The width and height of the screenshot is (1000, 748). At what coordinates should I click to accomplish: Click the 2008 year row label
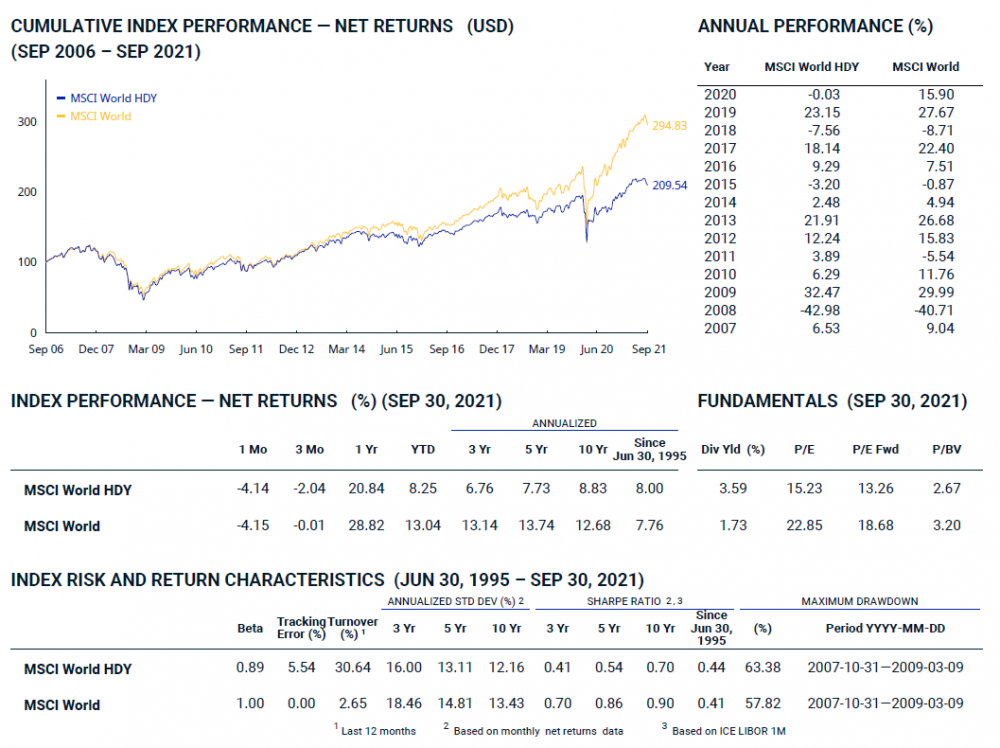(x=719, y=310)
